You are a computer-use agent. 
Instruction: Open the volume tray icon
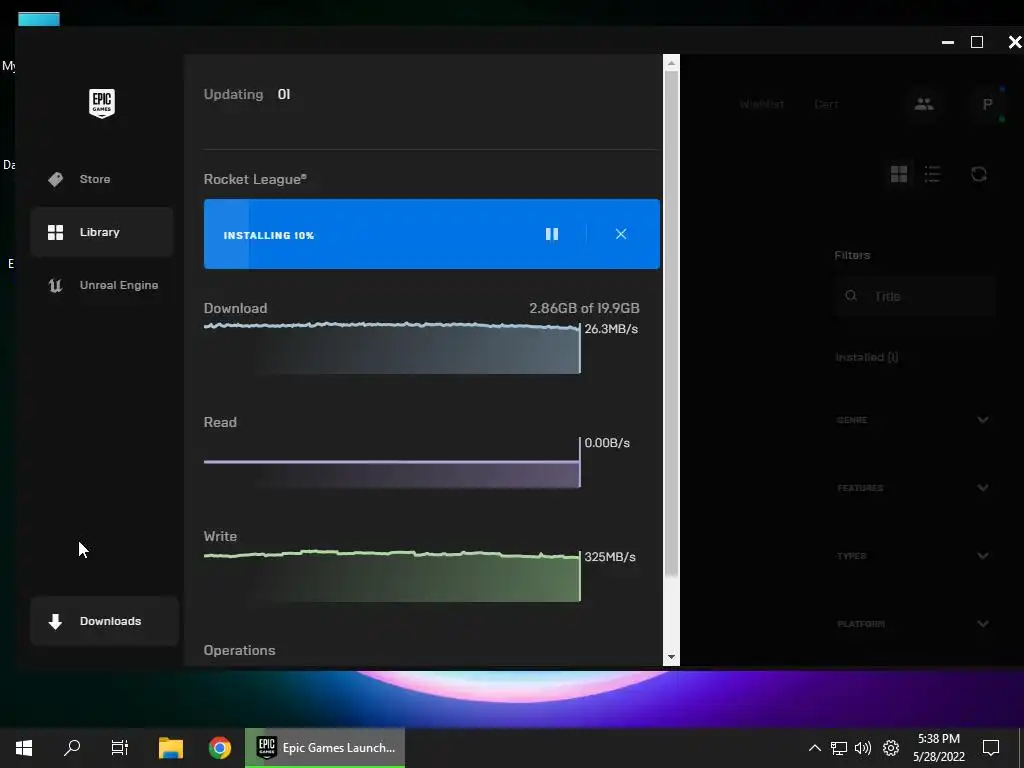[863, 748]
